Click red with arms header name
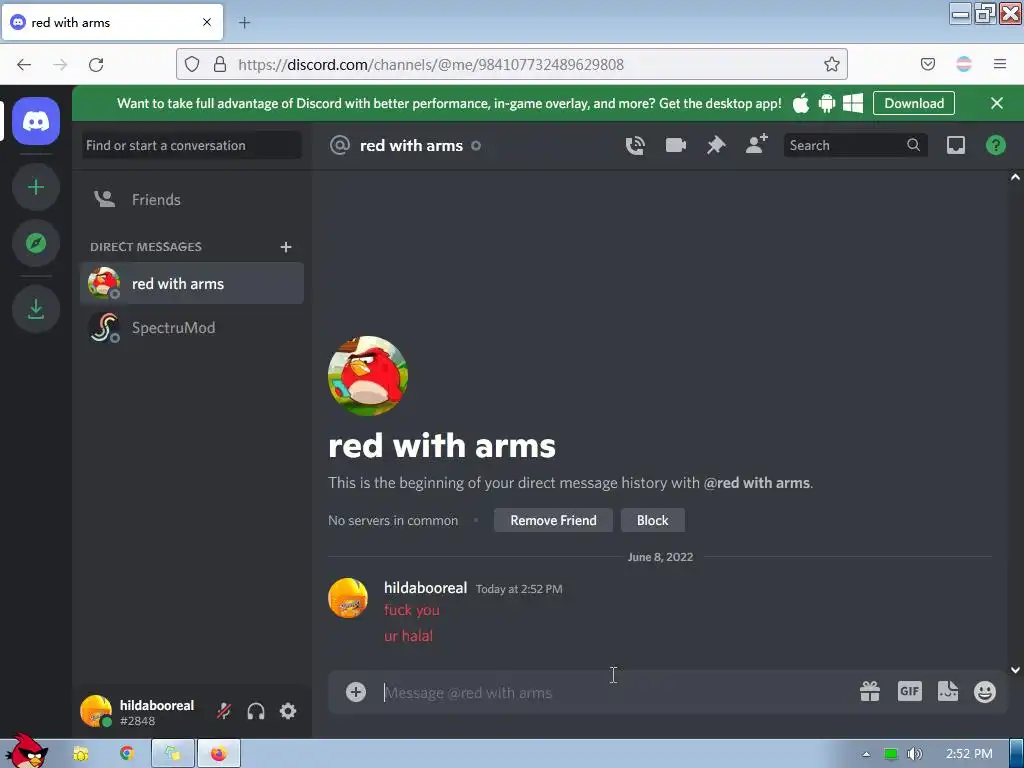The image size is (1024, 768). tap(411, 145)
